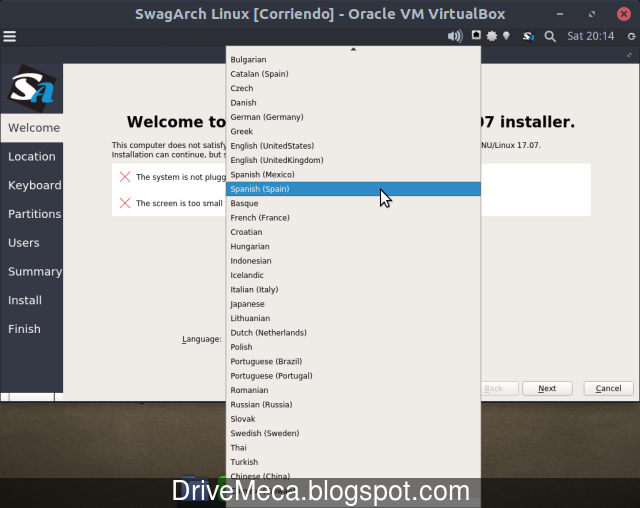The image size is (640, 508).
Task: Open Install step in sidebar
Action: pos(32,300)
